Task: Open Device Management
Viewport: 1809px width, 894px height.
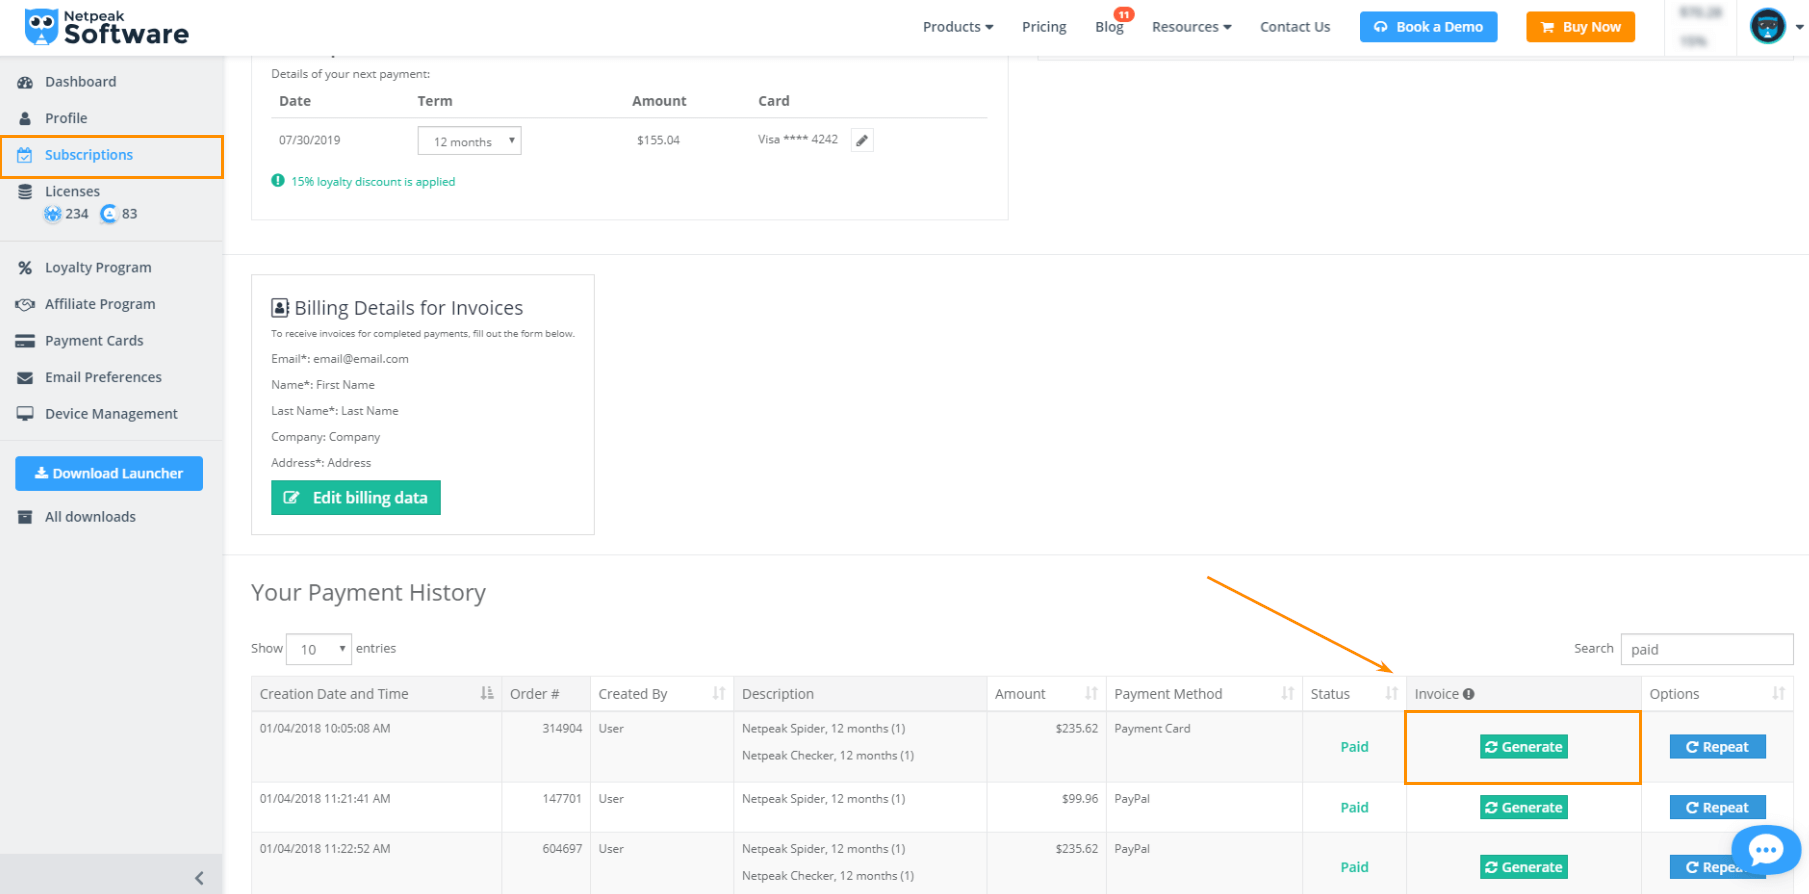Action: (x=111, y=414)
